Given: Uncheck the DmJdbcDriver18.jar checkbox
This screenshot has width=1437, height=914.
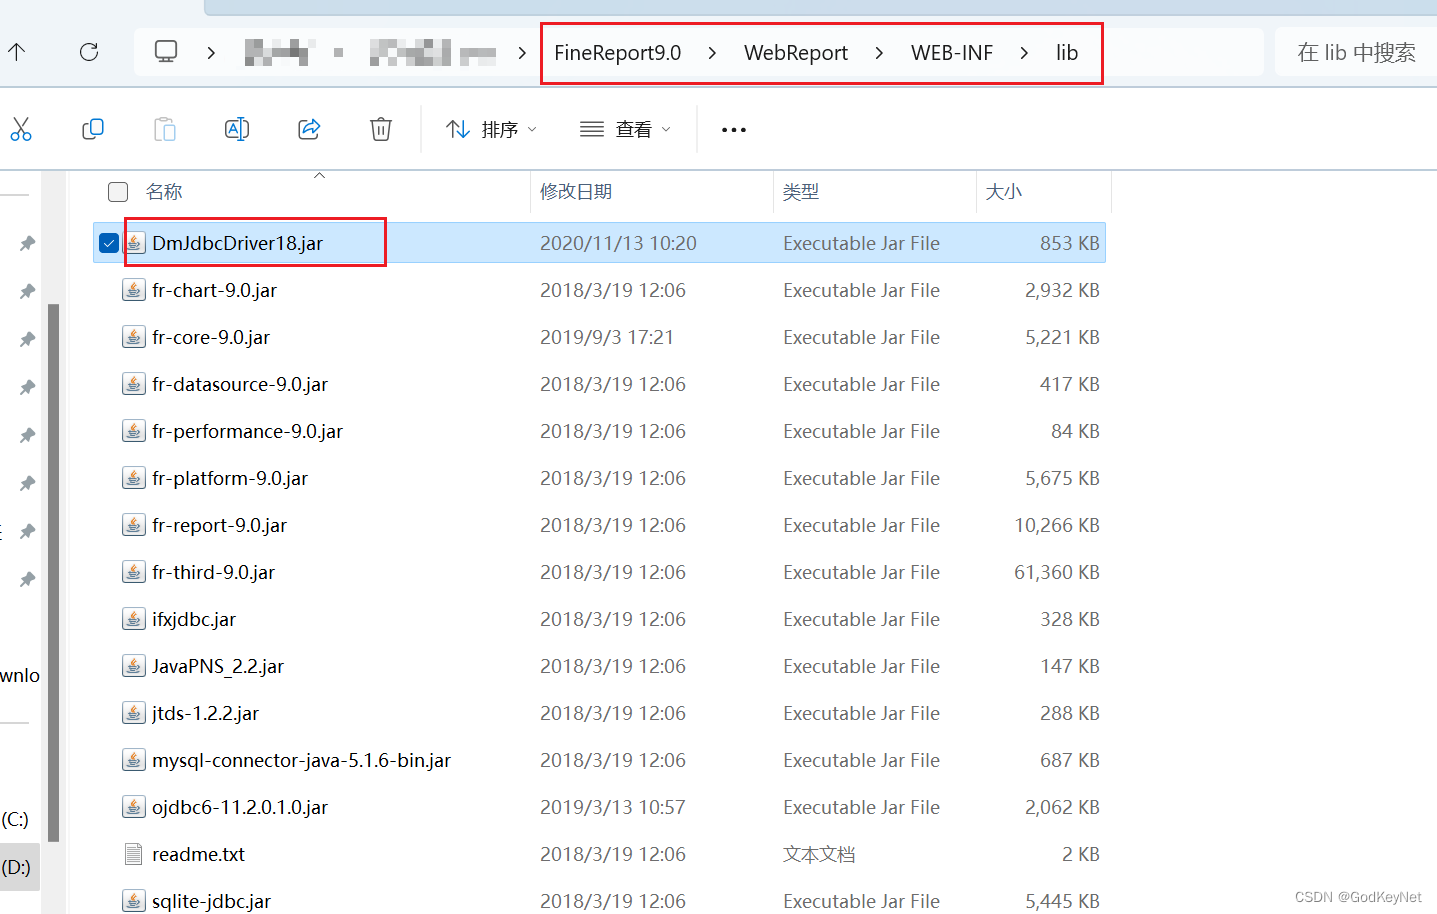Looking at the screenshot, I should 109,243.
